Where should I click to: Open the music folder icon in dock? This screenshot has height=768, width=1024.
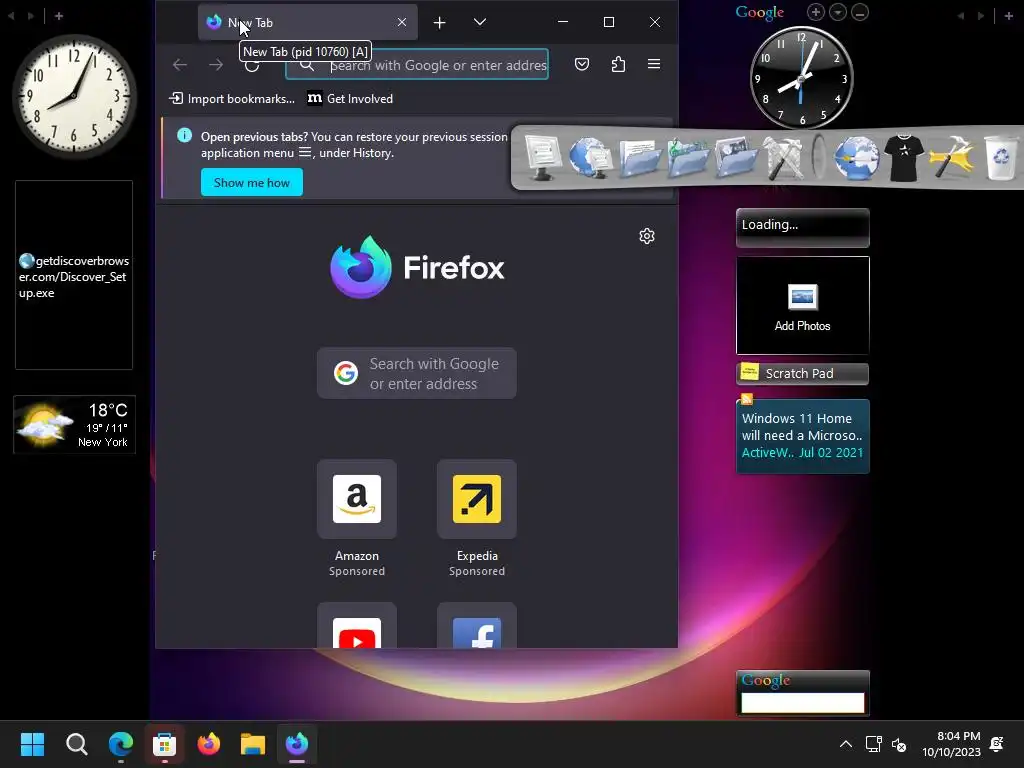click(x=687, y=157)
